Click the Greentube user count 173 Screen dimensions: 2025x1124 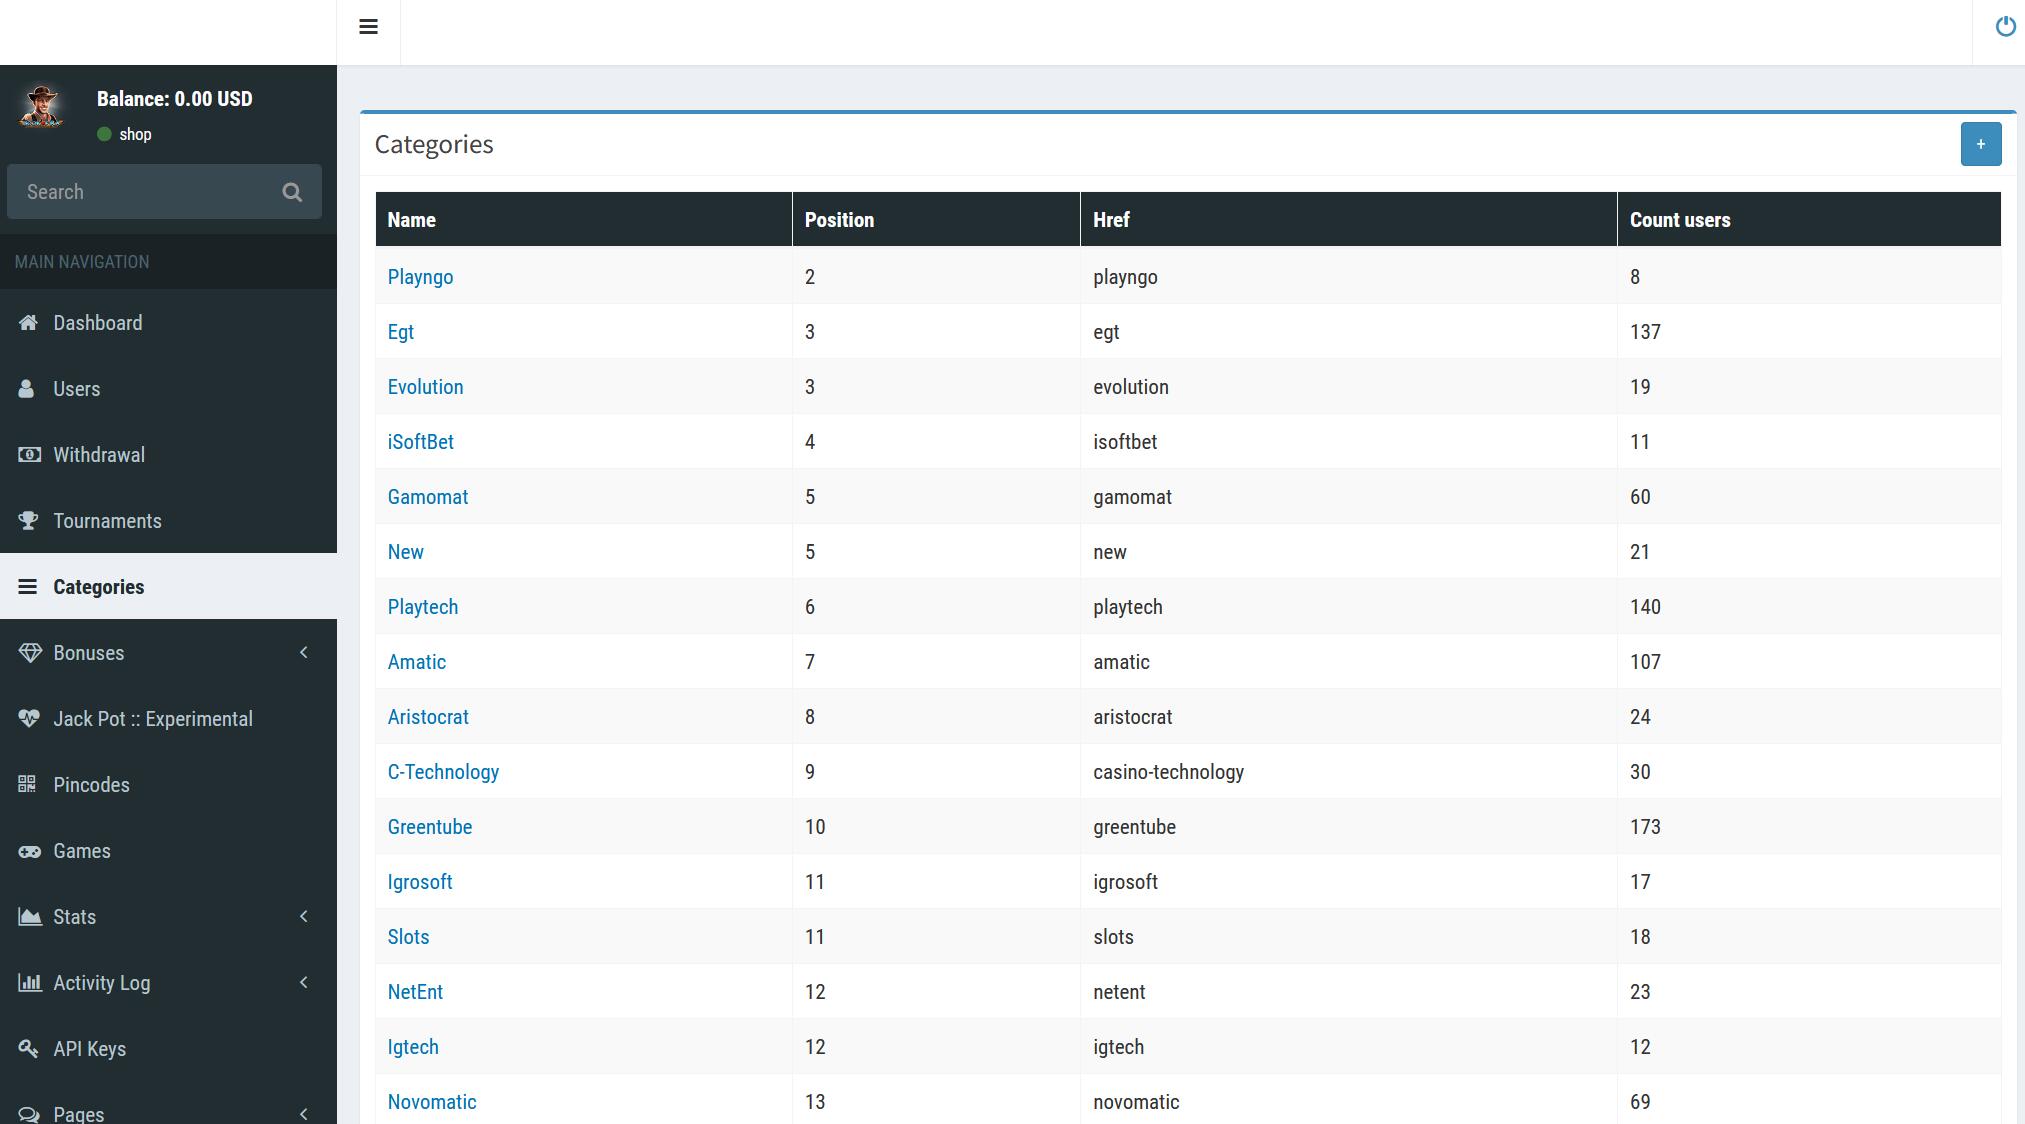(x=1645, y=827)
